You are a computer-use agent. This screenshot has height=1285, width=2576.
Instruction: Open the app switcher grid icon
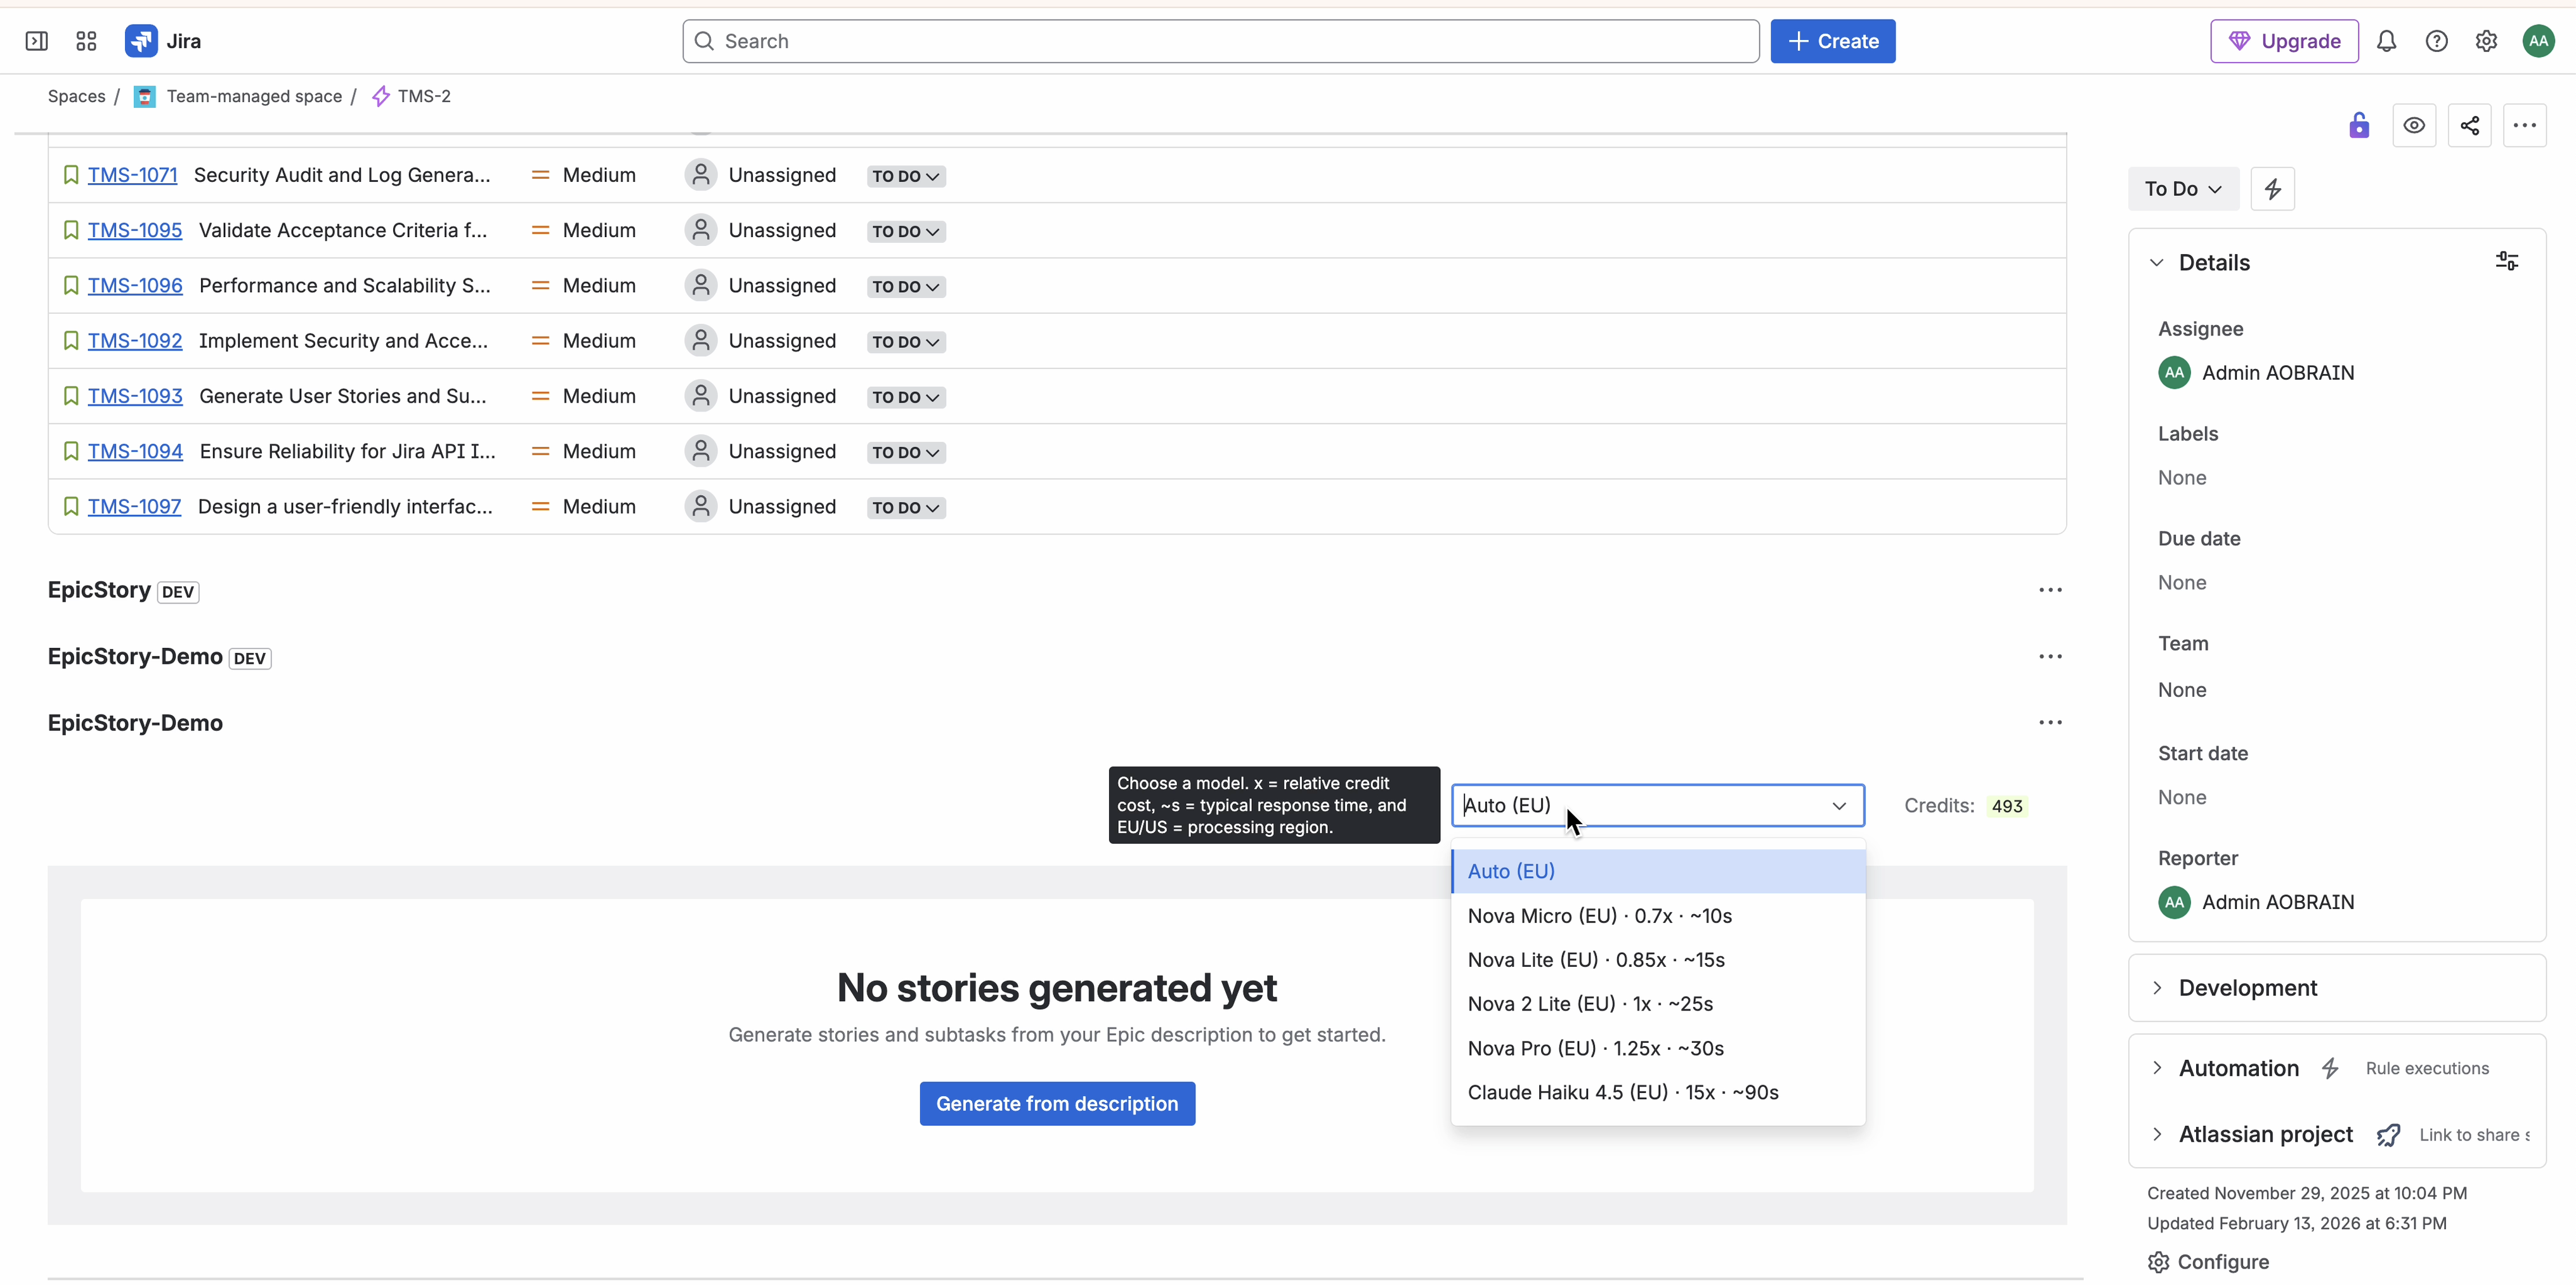pyautogui.click(x=86, y=41)
